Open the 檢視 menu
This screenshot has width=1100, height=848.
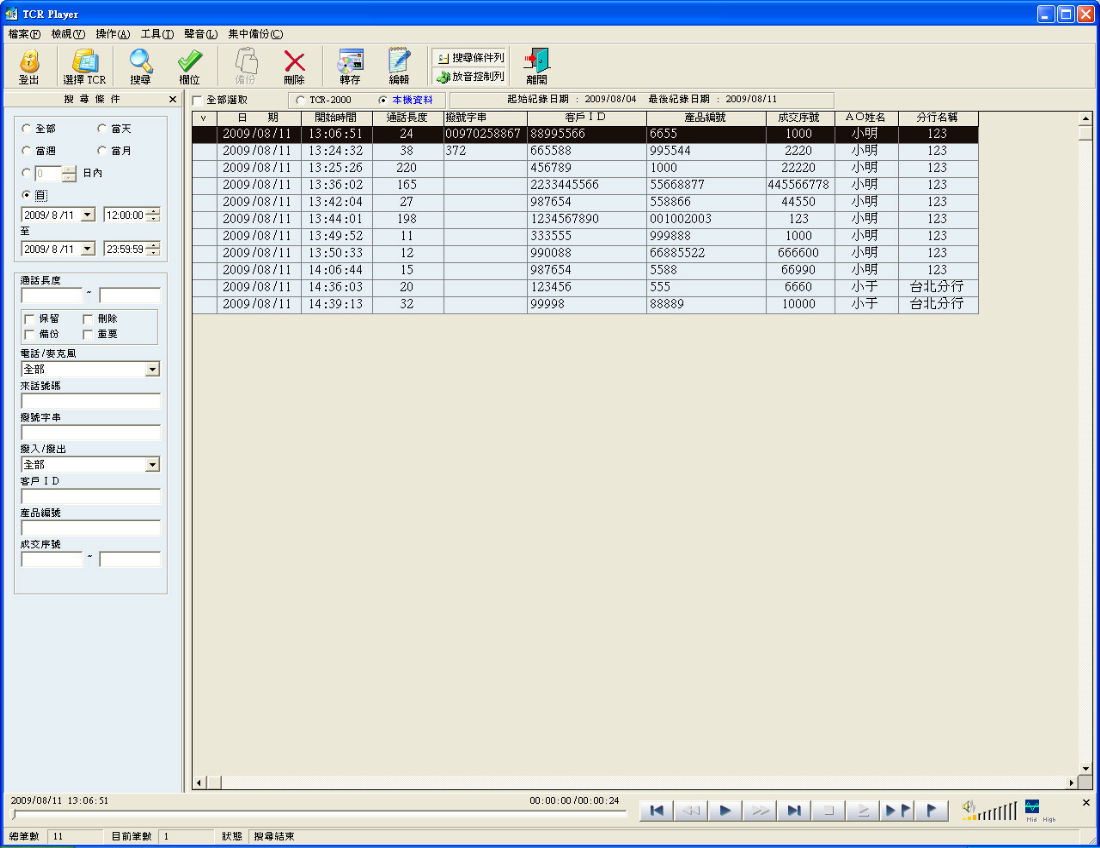click(68, 34)
